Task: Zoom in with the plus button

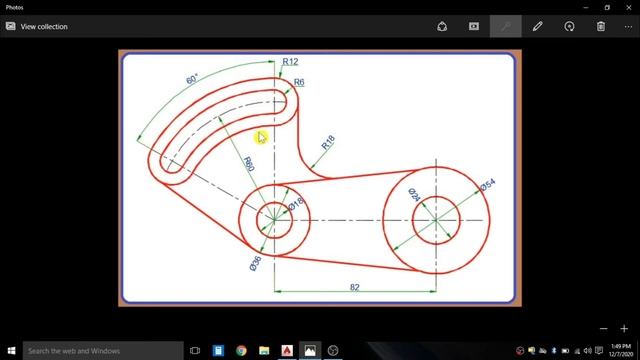Action: tap(624, 329)
